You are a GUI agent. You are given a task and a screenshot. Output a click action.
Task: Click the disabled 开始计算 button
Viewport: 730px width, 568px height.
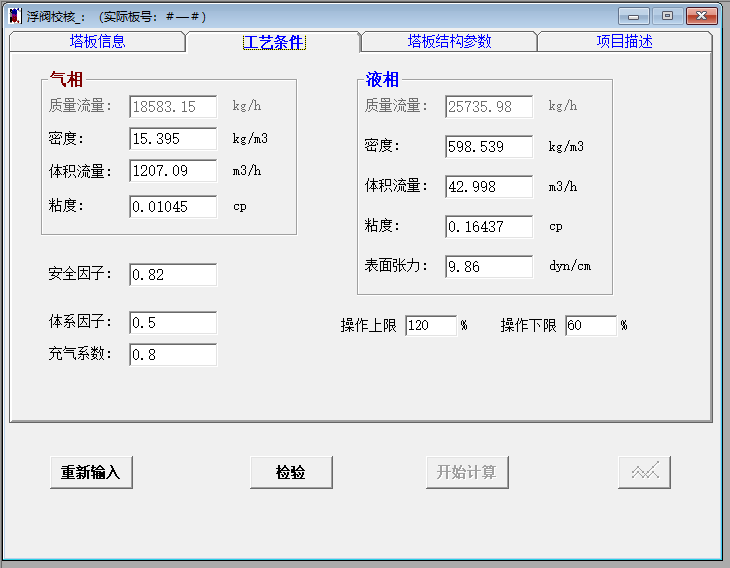coord(467,472)
